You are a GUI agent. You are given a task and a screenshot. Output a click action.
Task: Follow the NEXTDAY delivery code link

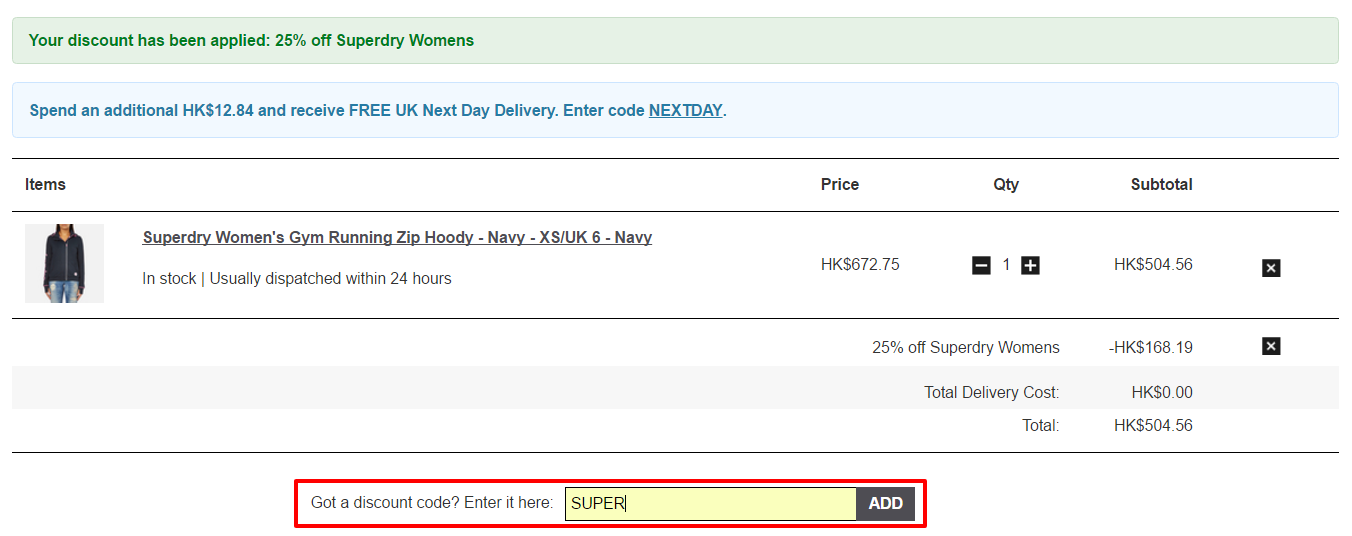685,110
